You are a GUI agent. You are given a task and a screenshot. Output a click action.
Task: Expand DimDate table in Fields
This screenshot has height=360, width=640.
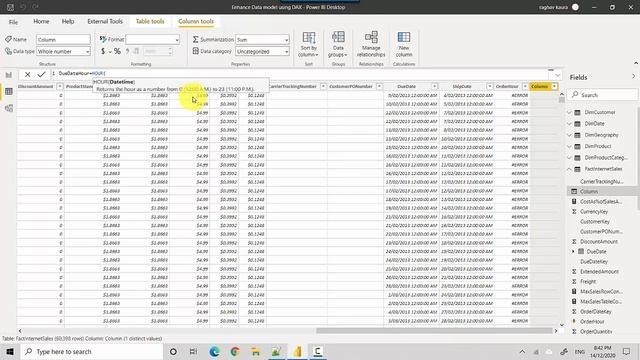pyautogui.click(x=569, y=124)
